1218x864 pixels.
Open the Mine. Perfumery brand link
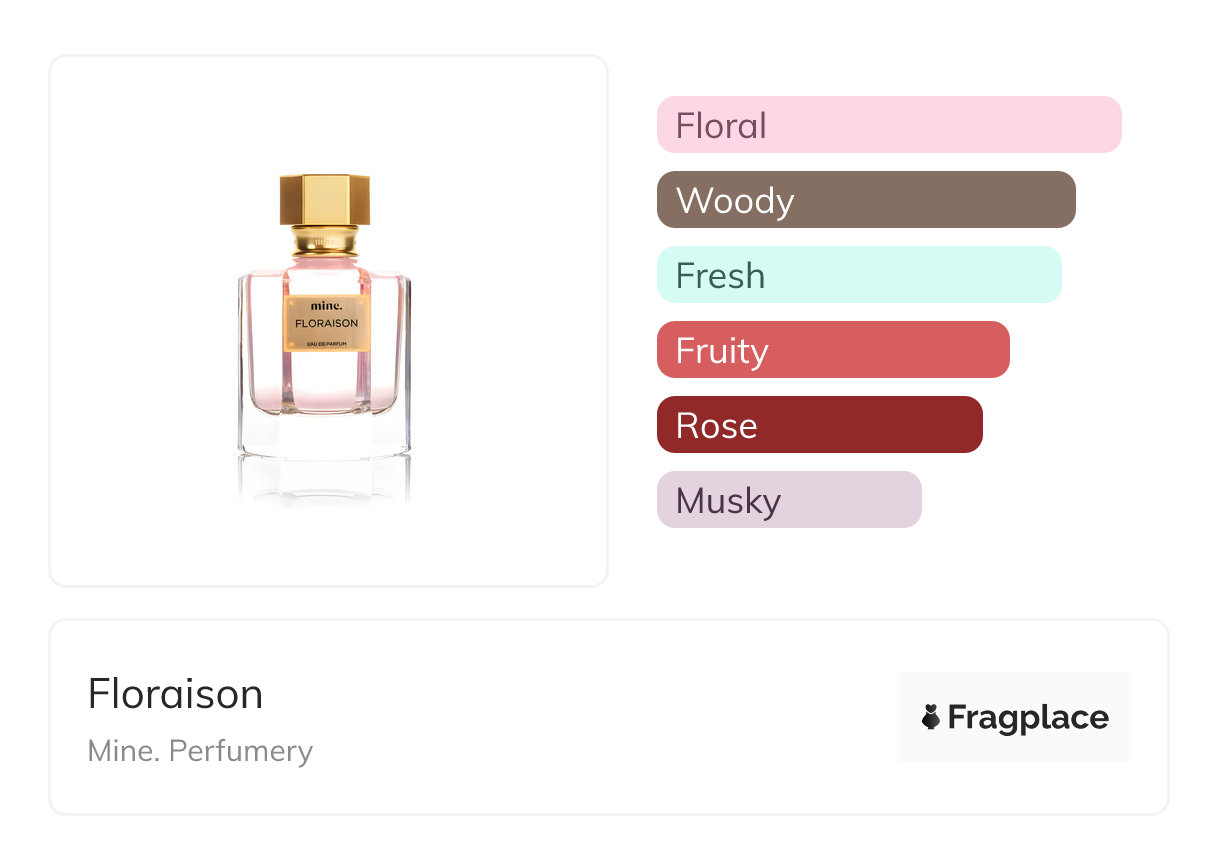(200, 751)
